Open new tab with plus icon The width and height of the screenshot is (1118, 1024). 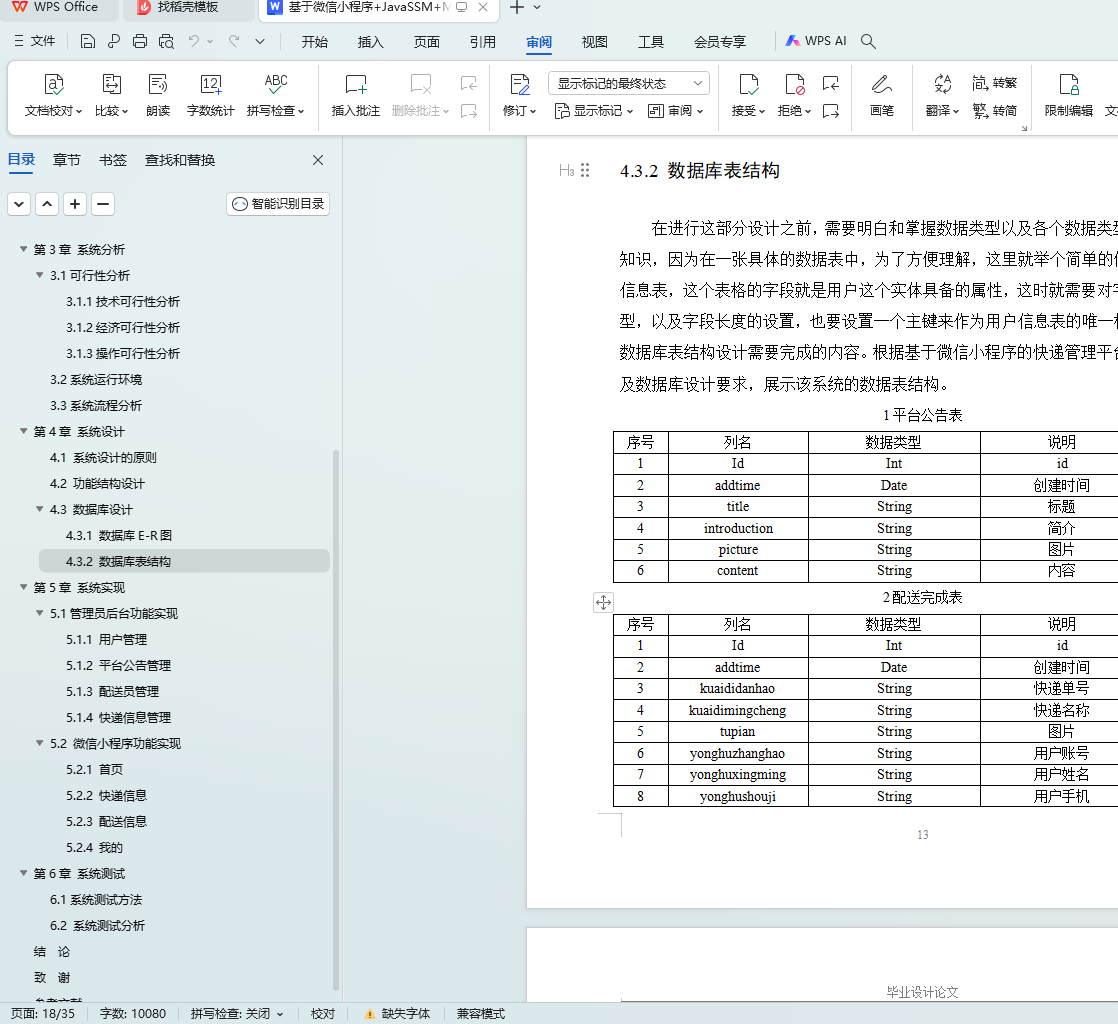(517, 7)
